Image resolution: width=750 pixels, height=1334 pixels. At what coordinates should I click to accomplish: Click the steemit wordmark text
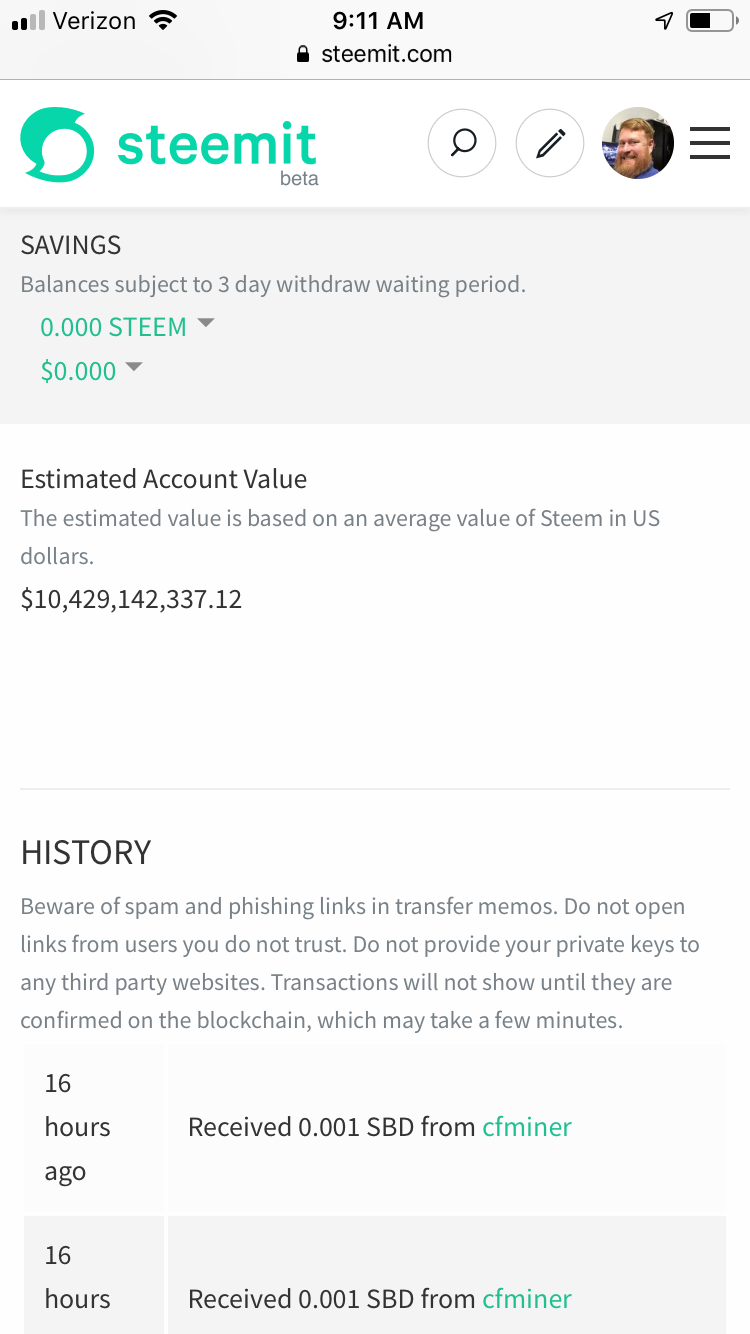[217, 145]
